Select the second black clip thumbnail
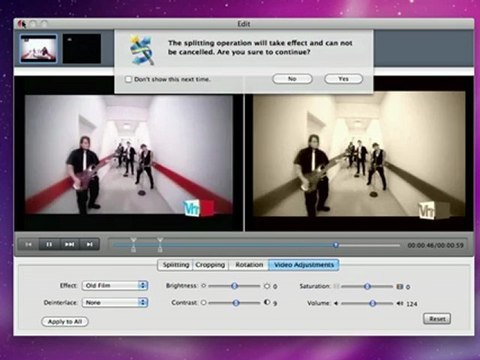Screen dimensions: 480x360 click(x=82, y=49)
